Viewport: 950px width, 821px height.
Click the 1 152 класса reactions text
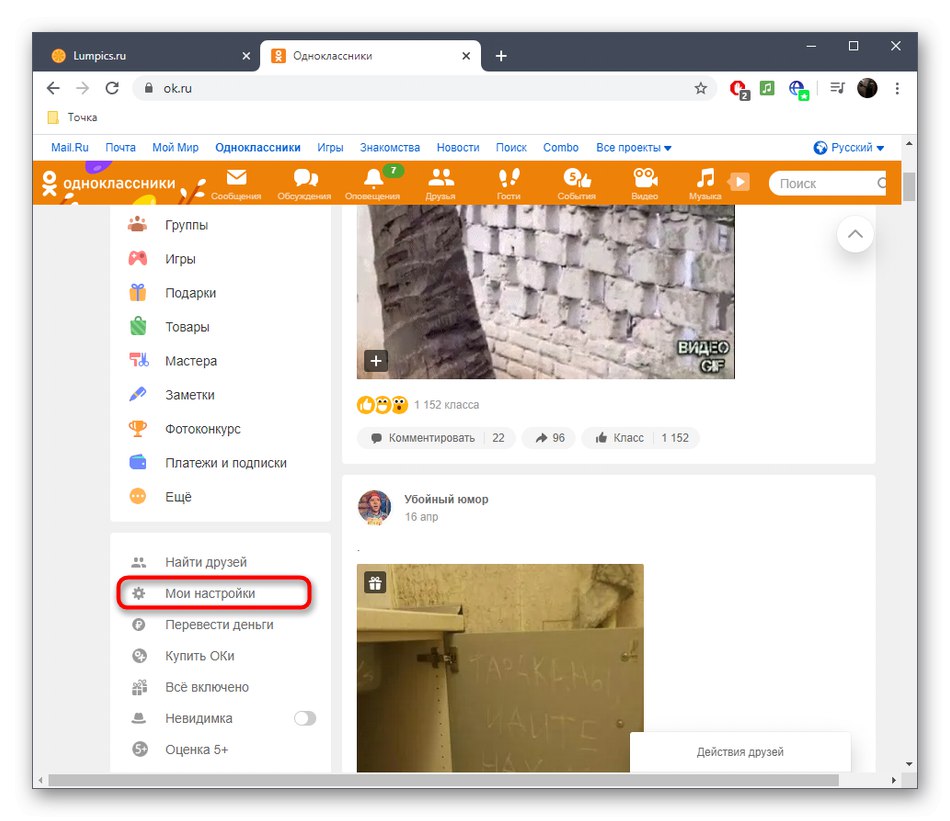click(x=447, y=405)
